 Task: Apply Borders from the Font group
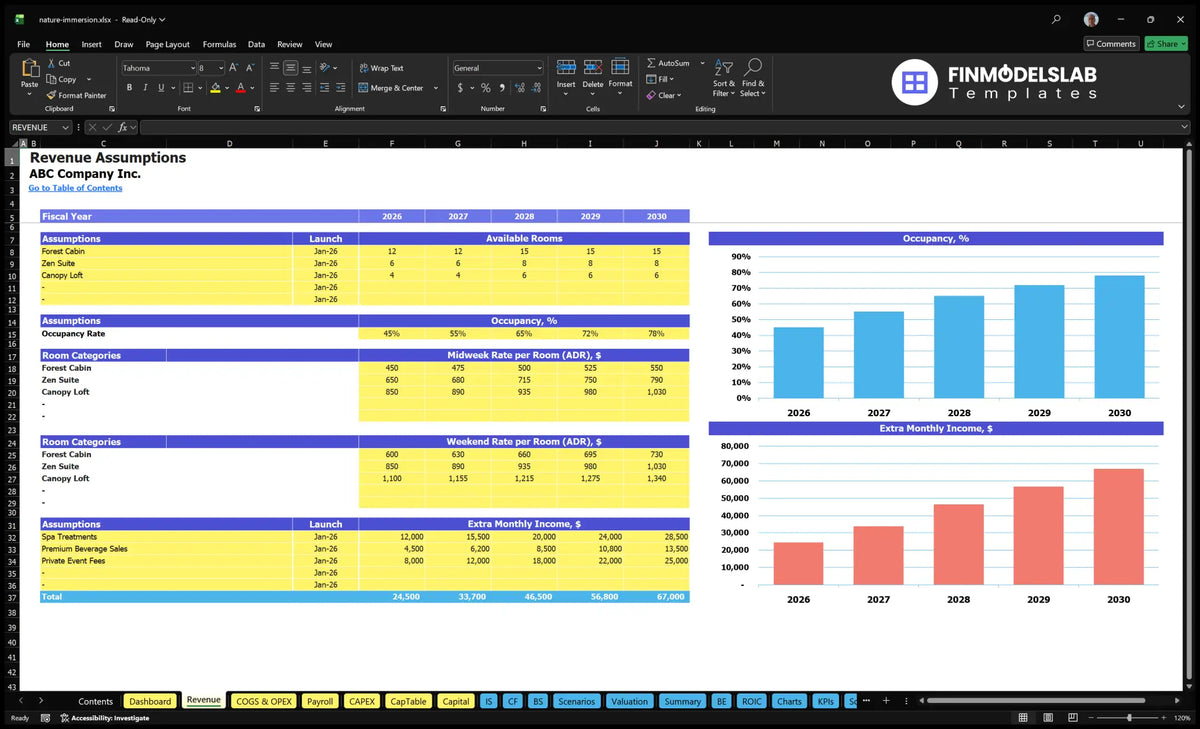point(188,88)
